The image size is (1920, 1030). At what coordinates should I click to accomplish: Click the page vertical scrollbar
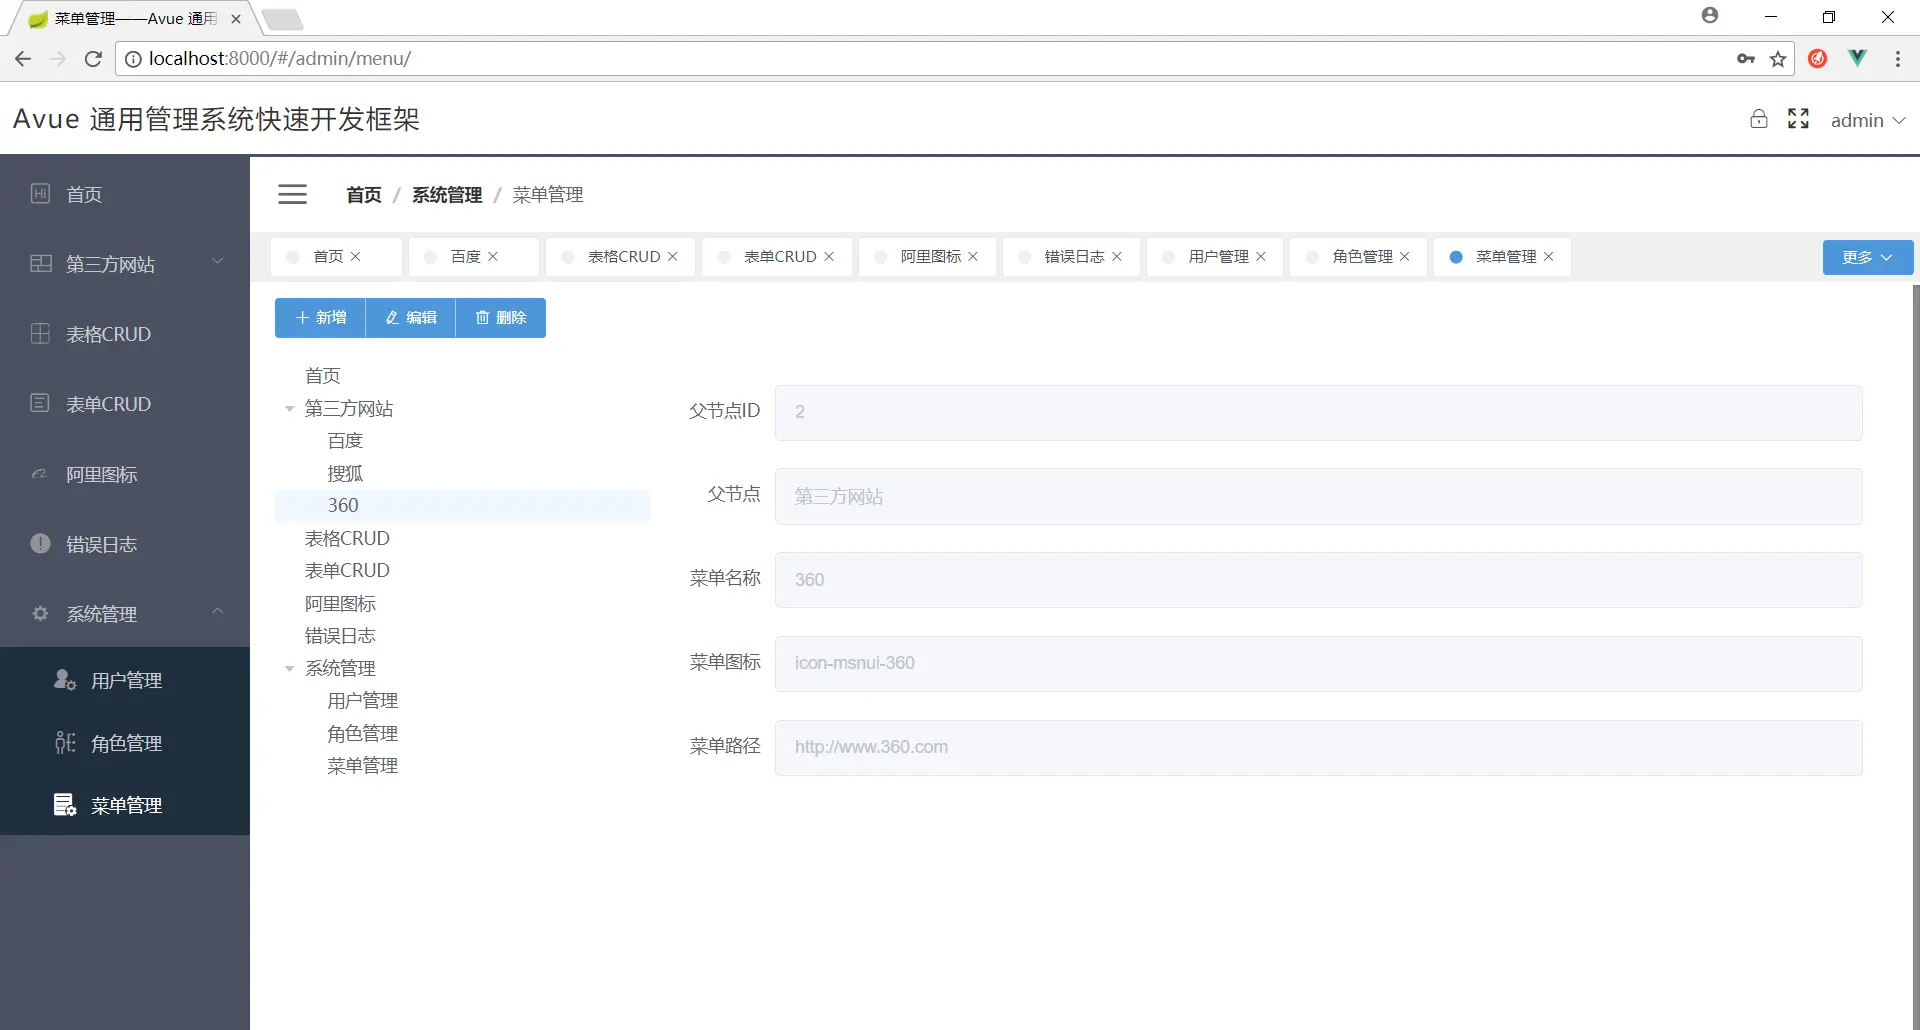pyautogui.click(x=1915, y=656)
